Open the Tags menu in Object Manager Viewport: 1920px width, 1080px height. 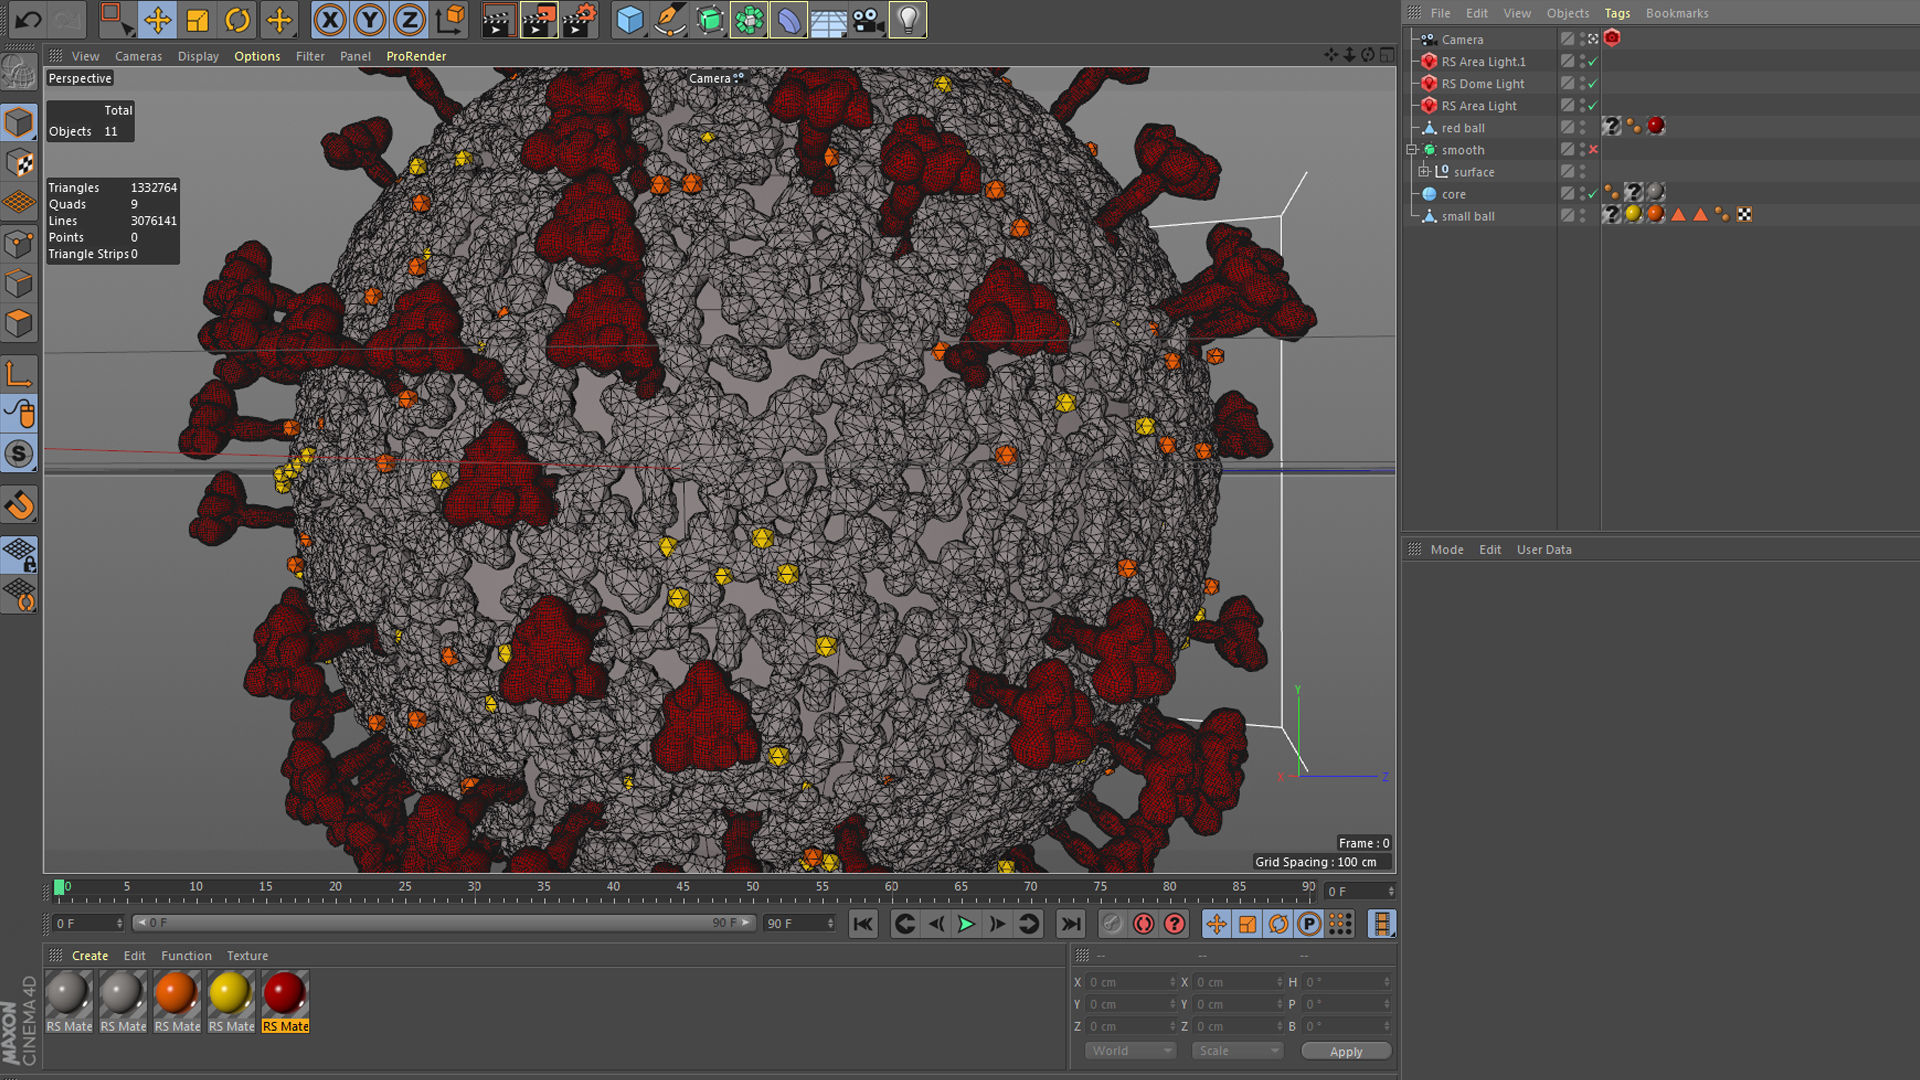click(1617, 13)
